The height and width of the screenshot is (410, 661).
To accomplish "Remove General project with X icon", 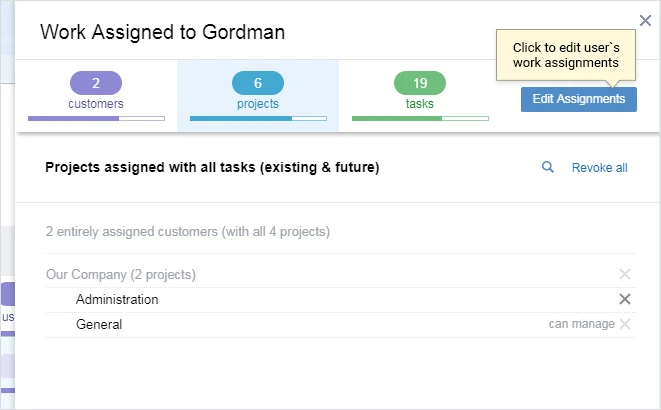I will pos(625,324).
